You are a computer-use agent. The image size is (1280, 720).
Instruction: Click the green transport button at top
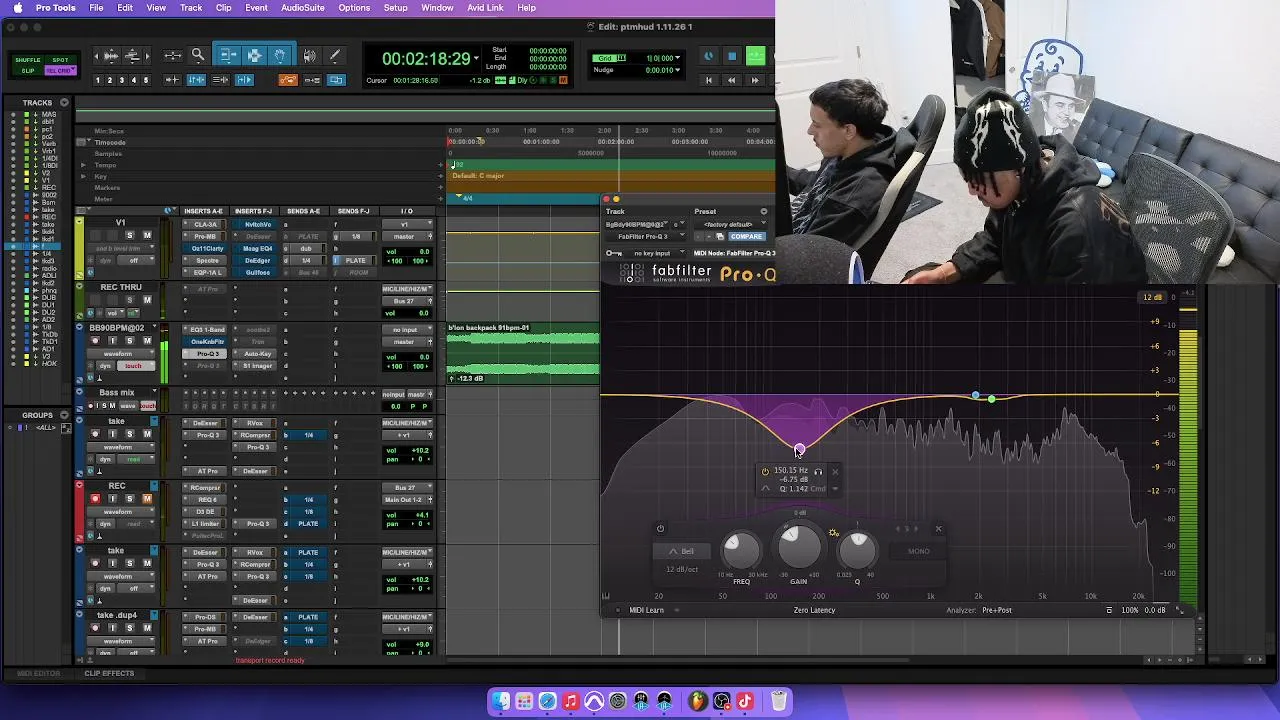pos(755,57)
